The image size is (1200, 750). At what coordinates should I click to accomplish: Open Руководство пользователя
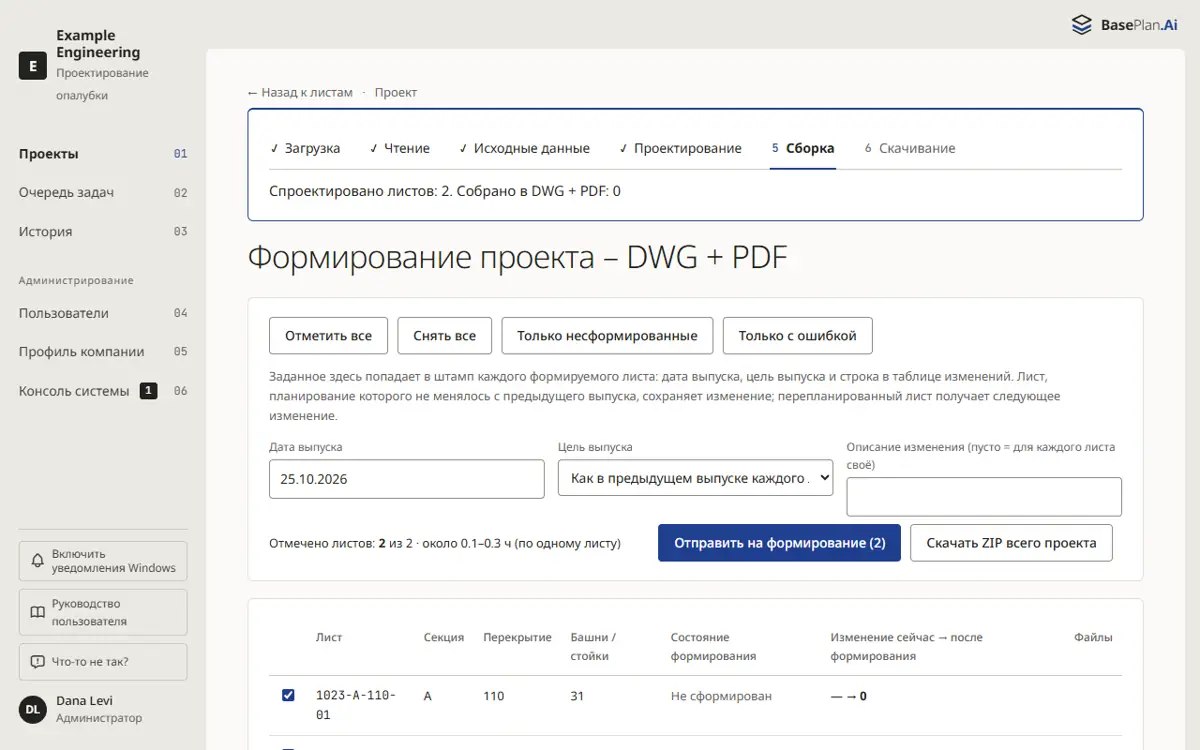[x=103, y=612]
